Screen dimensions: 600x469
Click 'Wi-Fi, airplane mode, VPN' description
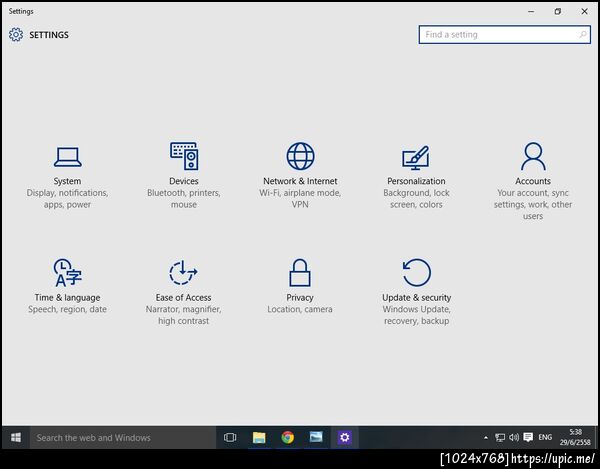click(300, 199)
